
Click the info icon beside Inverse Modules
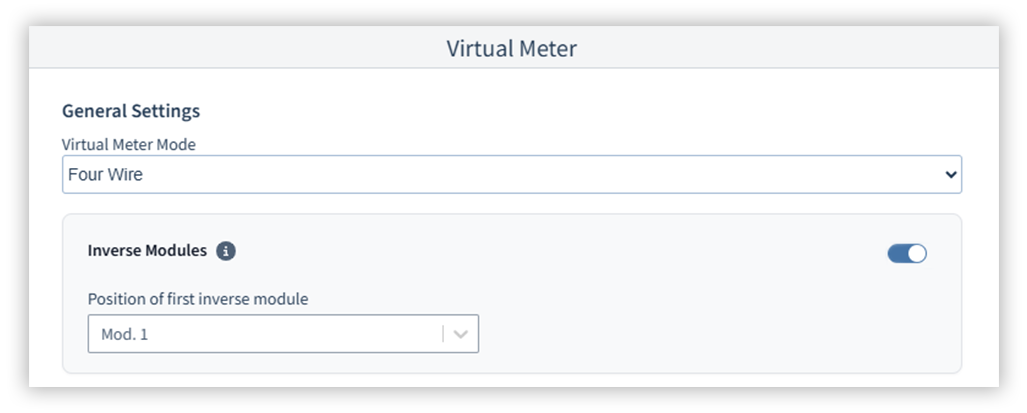click(227, 252)
